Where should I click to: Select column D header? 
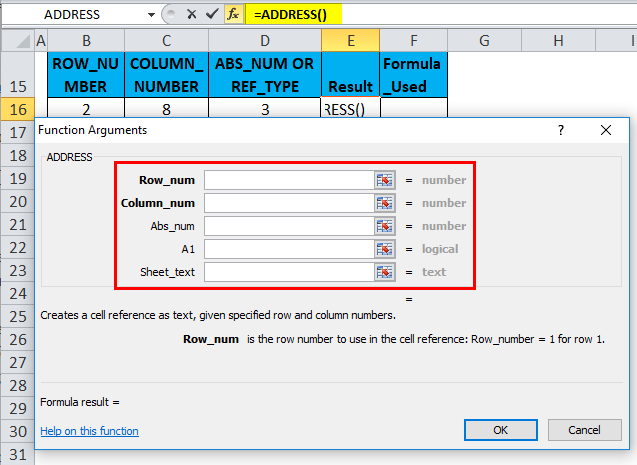pyautogui.click(x=265, y=41)
